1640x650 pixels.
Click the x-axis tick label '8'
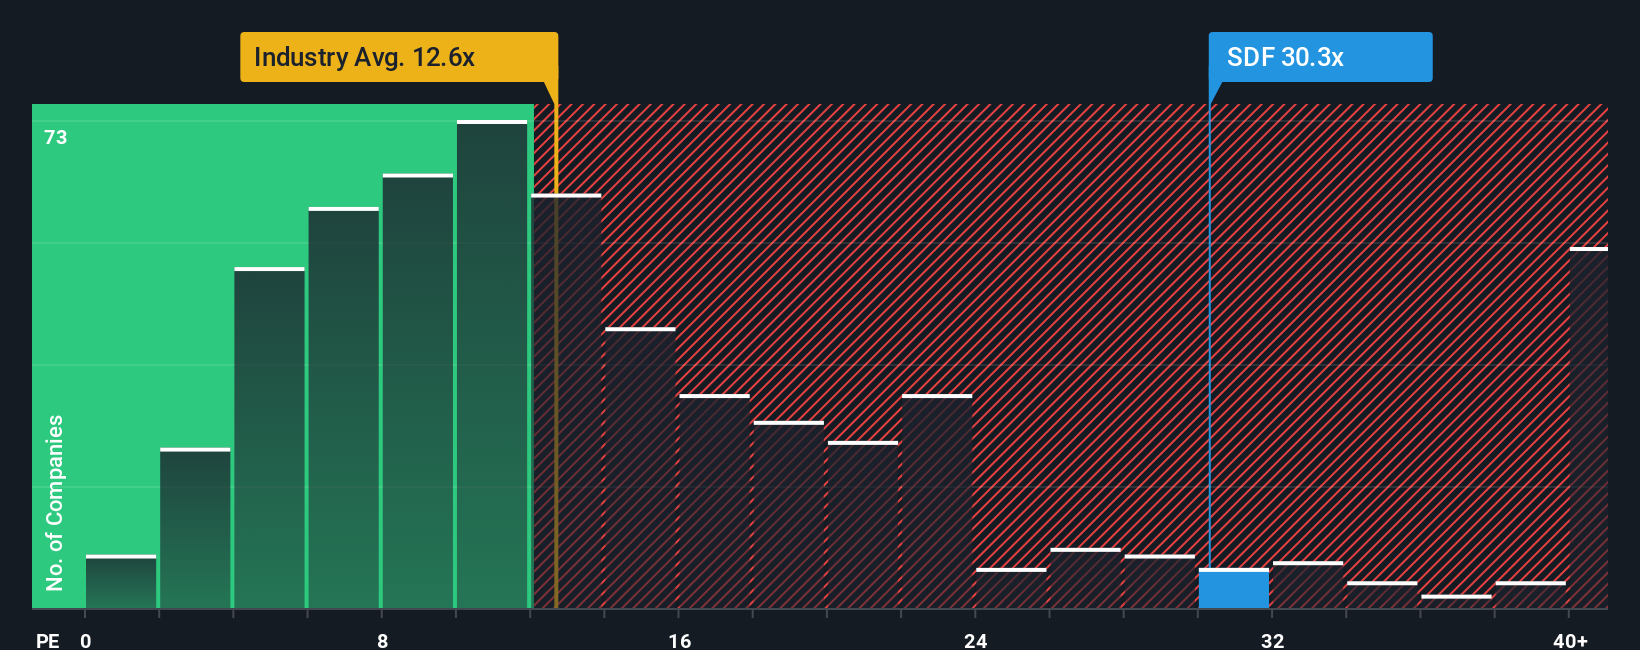click(382, 640)
